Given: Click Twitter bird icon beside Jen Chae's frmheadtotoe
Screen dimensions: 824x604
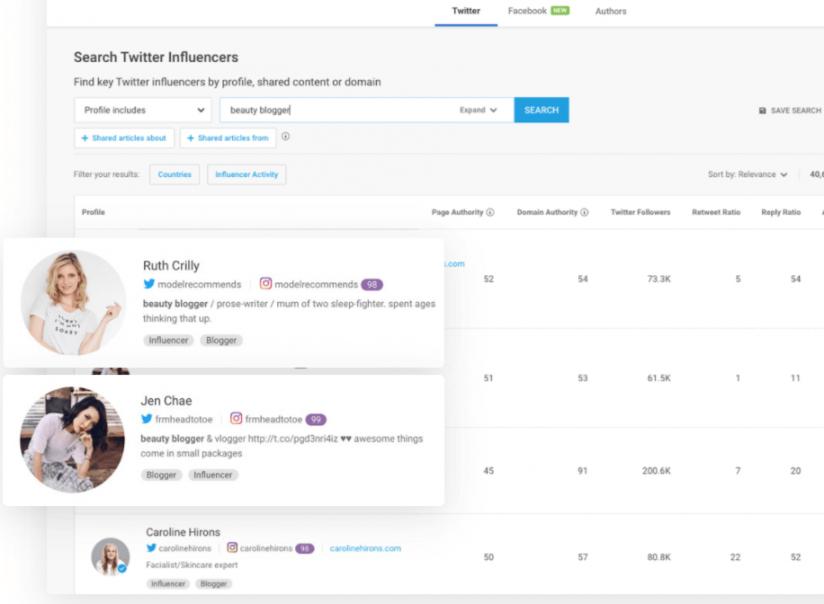Looking at the screenshot, I should (x=147, y=419).
